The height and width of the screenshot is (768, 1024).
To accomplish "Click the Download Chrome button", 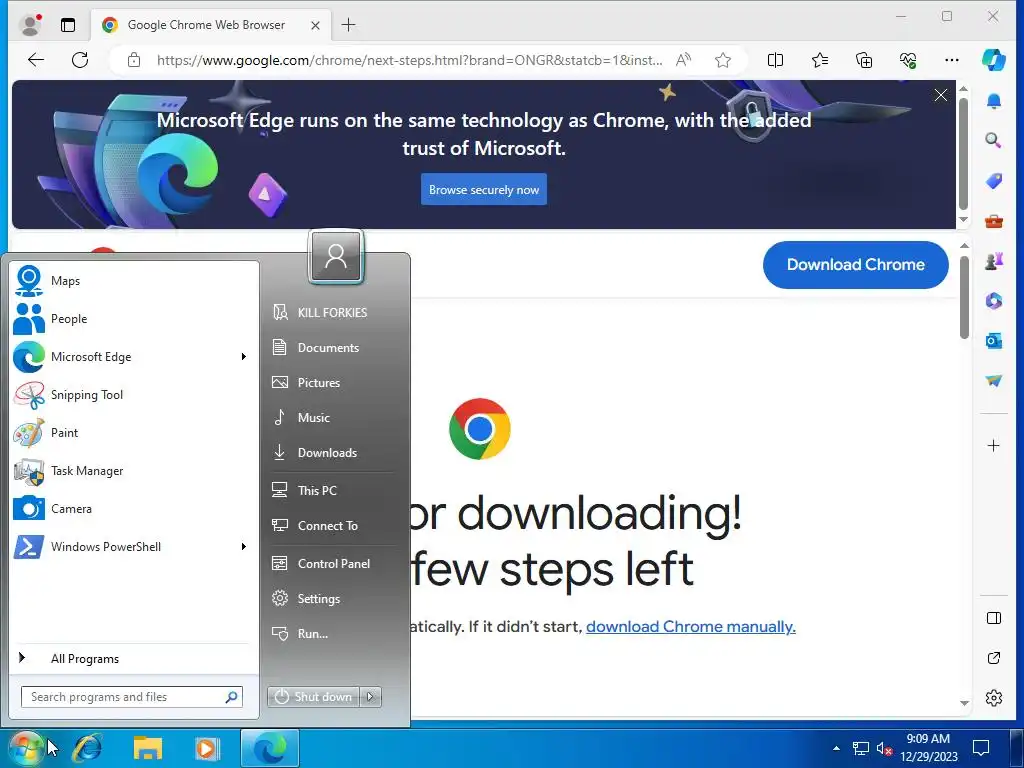I will (x=856, y=264).
